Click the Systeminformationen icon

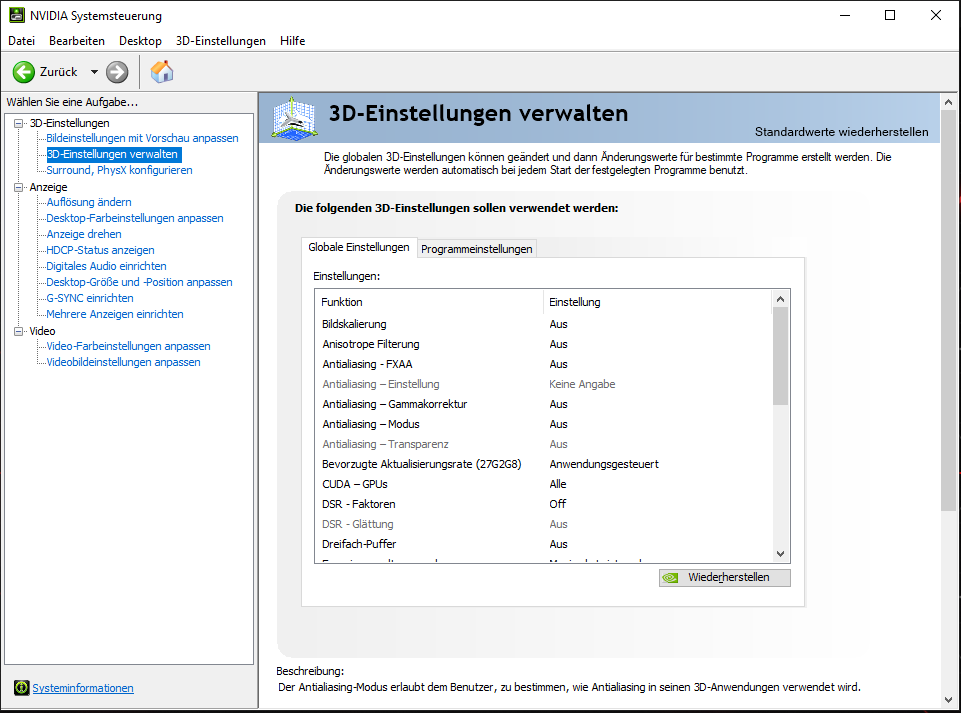(21, 688)
